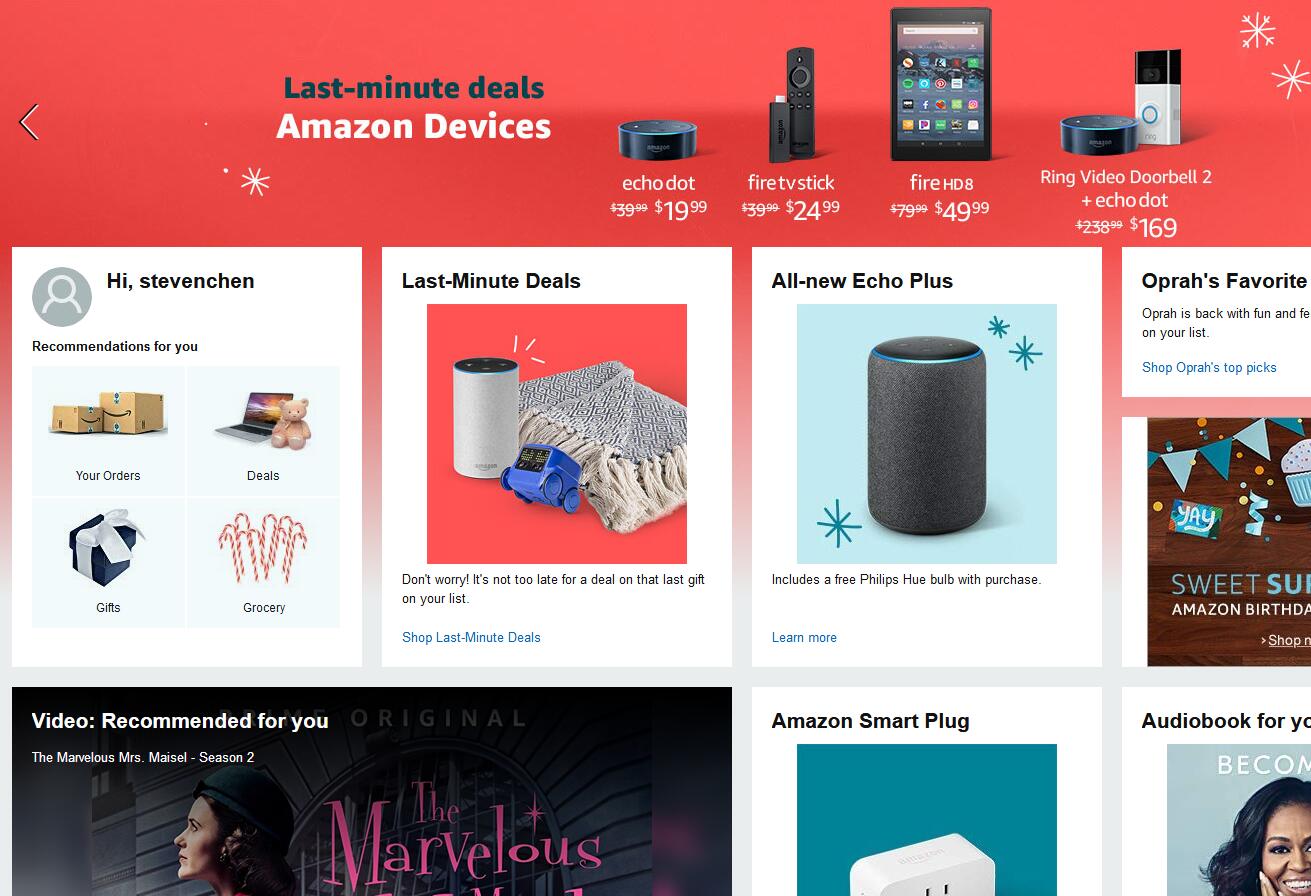Select the Echo Dot device in banner

tap(658, 170)
